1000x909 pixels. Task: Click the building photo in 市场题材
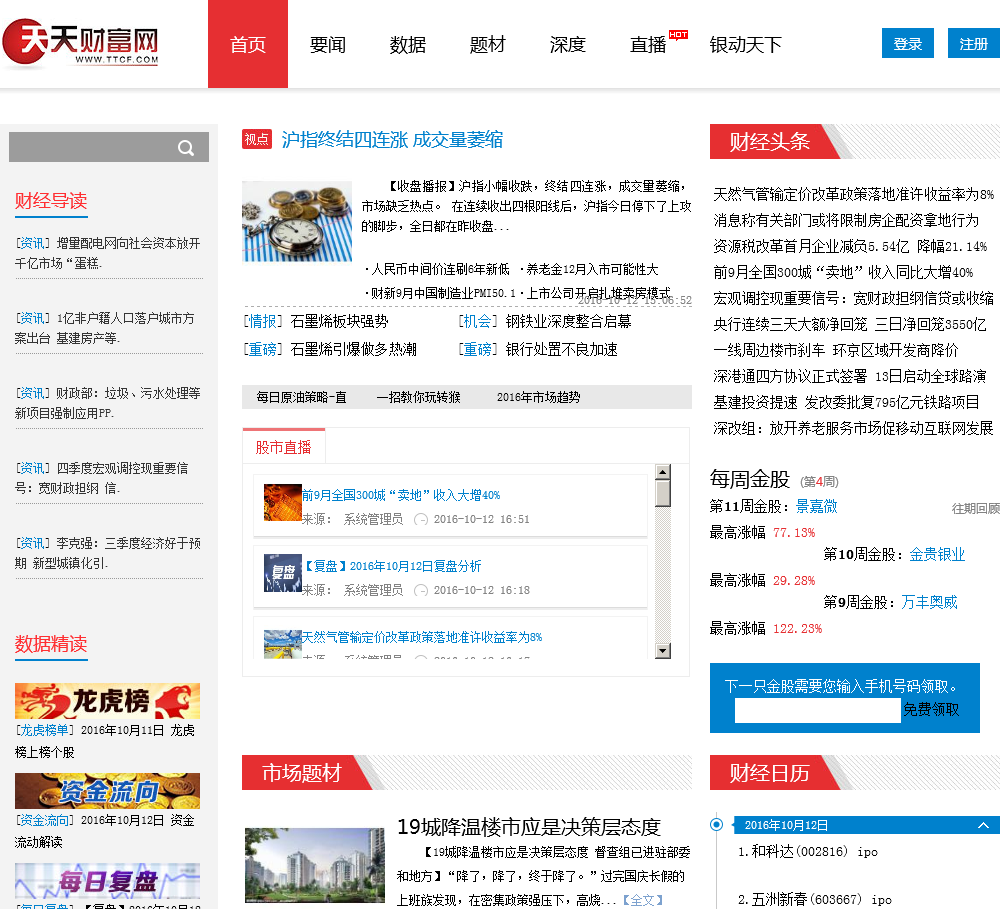[x=314, y=865]
